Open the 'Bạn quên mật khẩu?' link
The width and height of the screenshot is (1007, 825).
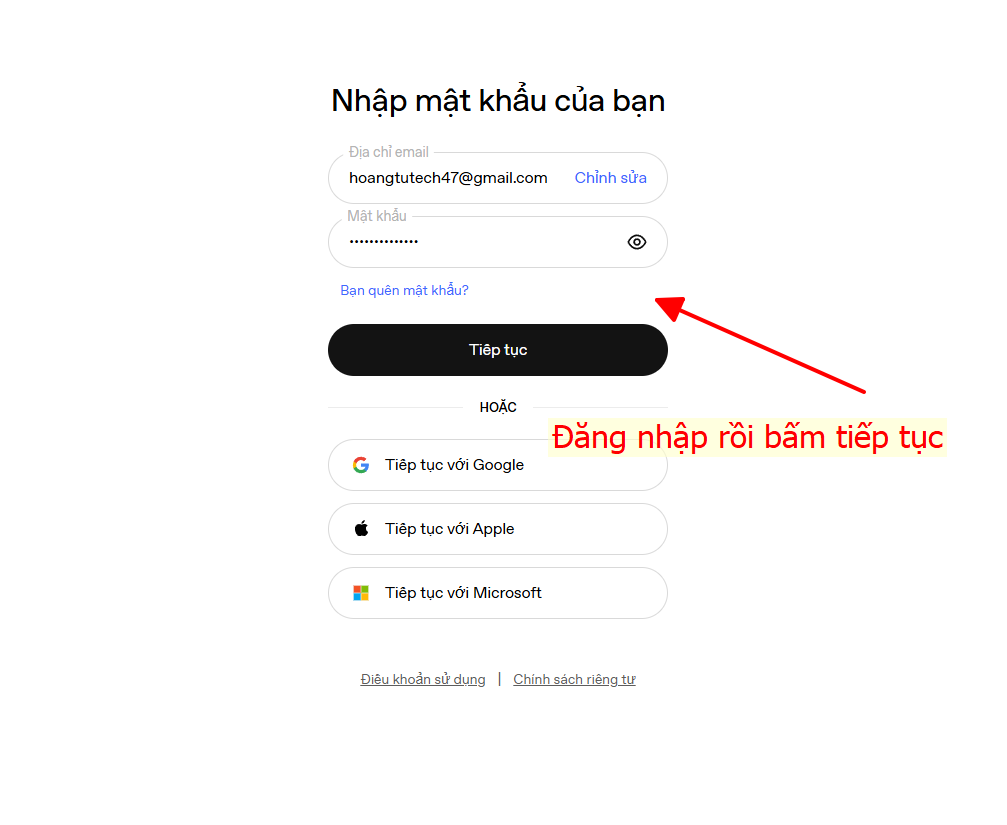404,291
